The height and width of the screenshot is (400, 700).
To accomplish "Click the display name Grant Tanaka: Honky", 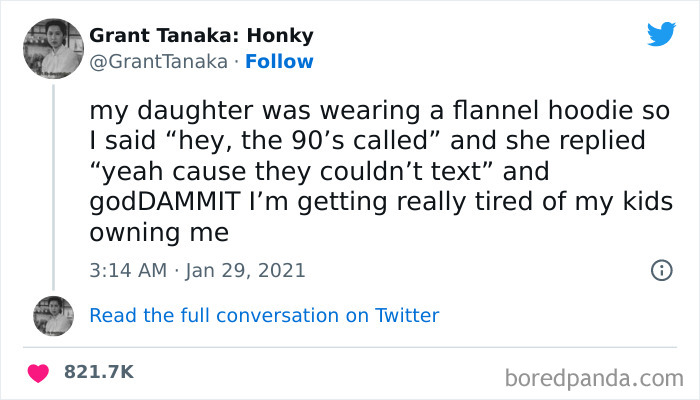I will pyautogui.click(x=201, y=36).
